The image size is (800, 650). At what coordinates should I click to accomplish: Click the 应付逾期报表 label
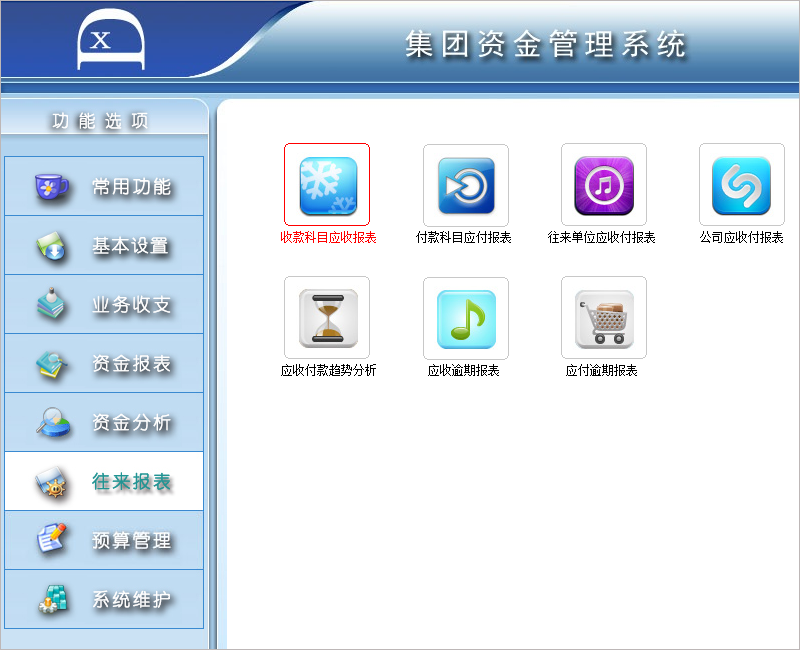pyautogui.click(x=601, y=370)
